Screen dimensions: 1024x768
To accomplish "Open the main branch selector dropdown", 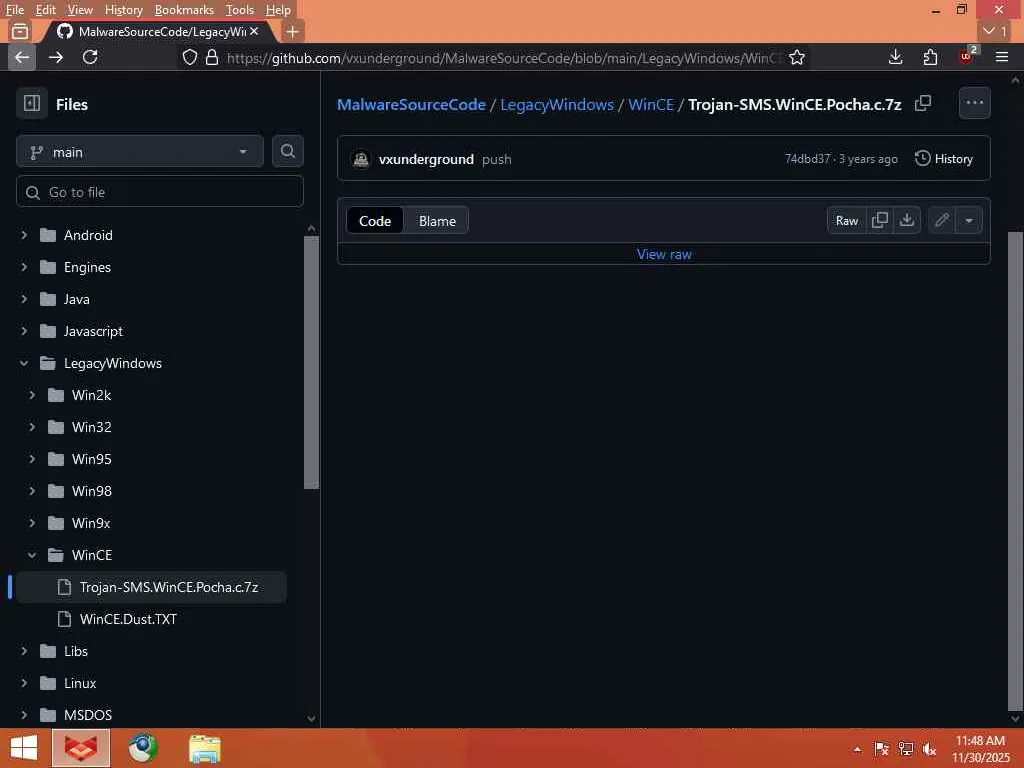I will [140, 152].
